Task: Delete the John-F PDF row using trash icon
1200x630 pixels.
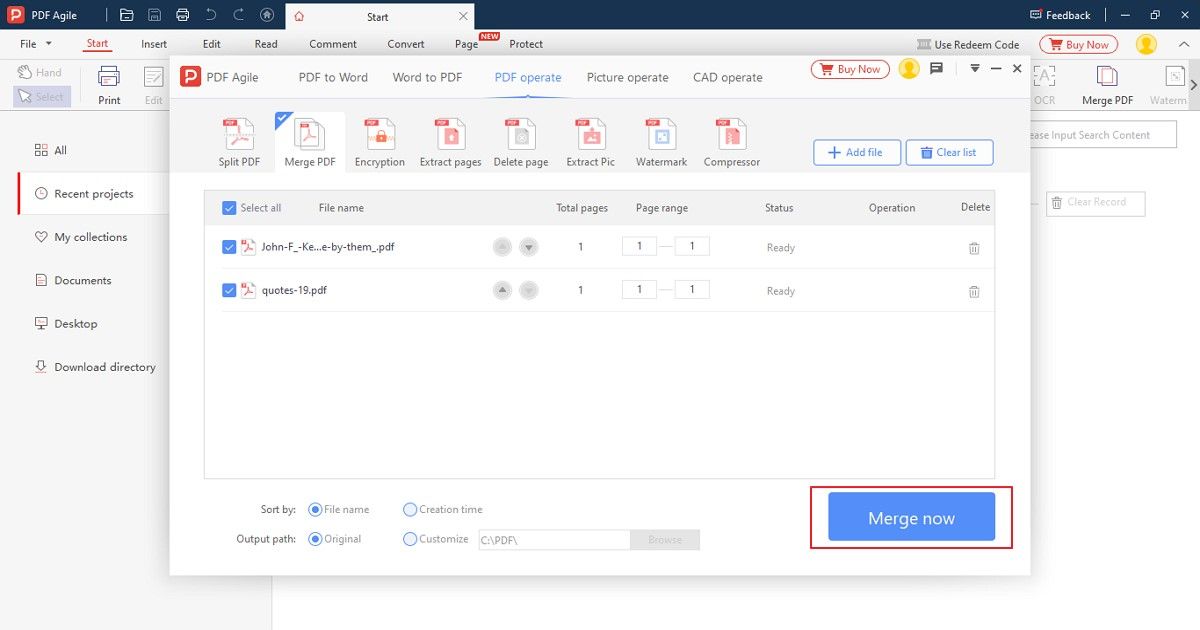Action: [x=974, y=248]
